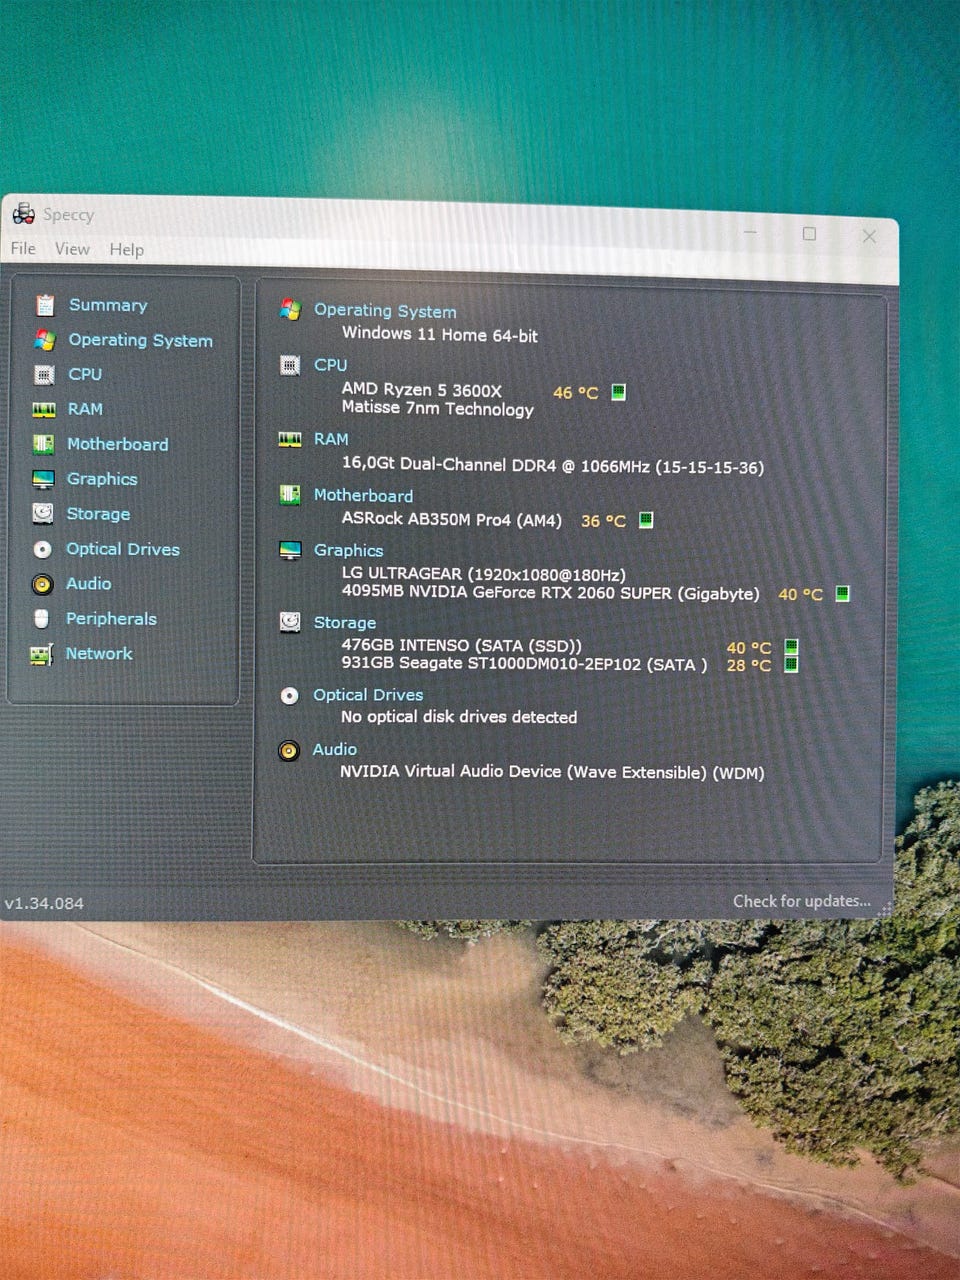Click chip icon beside CPU heading in summary
Image resolution: width=960 pixels, height=1280 pixels.
point(290,365)
